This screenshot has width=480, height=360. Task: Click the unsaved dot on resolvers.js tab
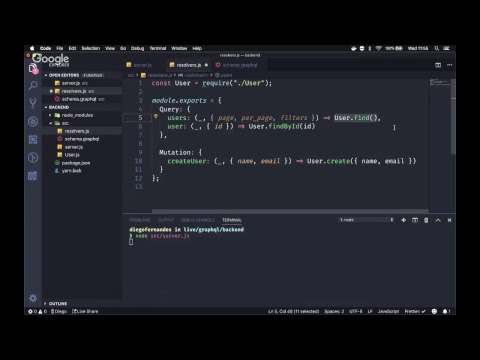[x=206, y=65]
